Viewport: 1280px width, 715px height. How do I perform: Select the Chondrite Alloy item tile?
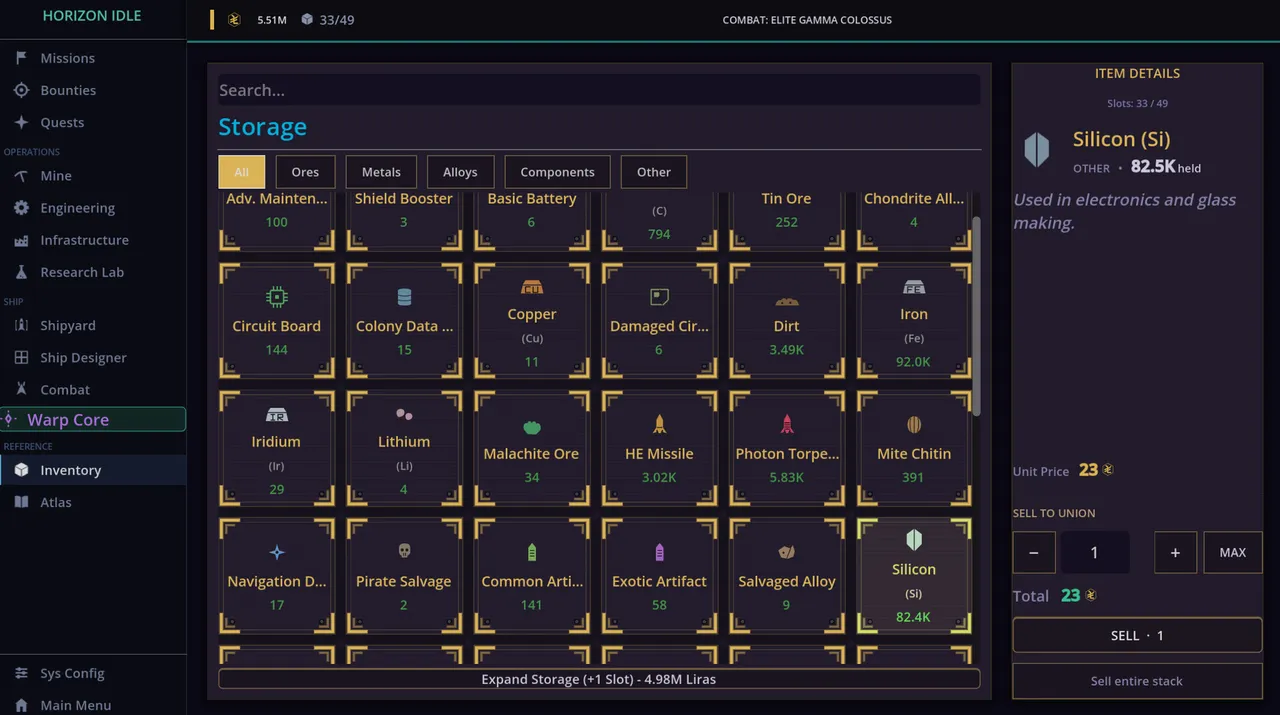click(x=914, y=221)
